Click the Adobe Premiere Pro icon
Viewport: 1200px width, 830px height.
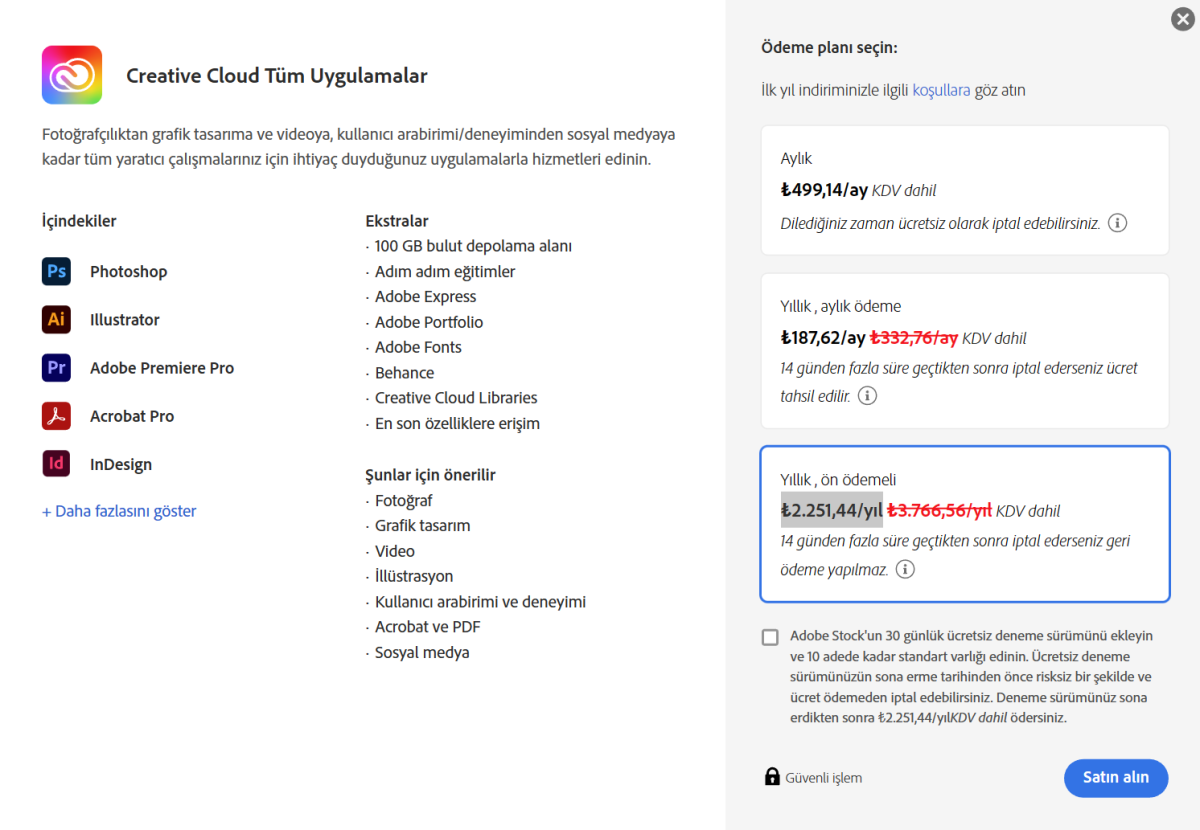56,367
